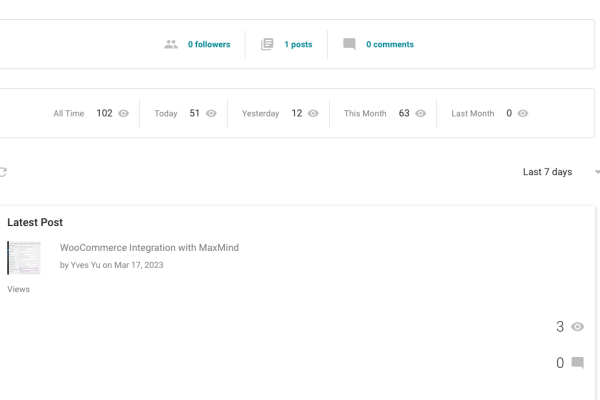
Task: Click the Views label under the post
Action: pos(18,289)
